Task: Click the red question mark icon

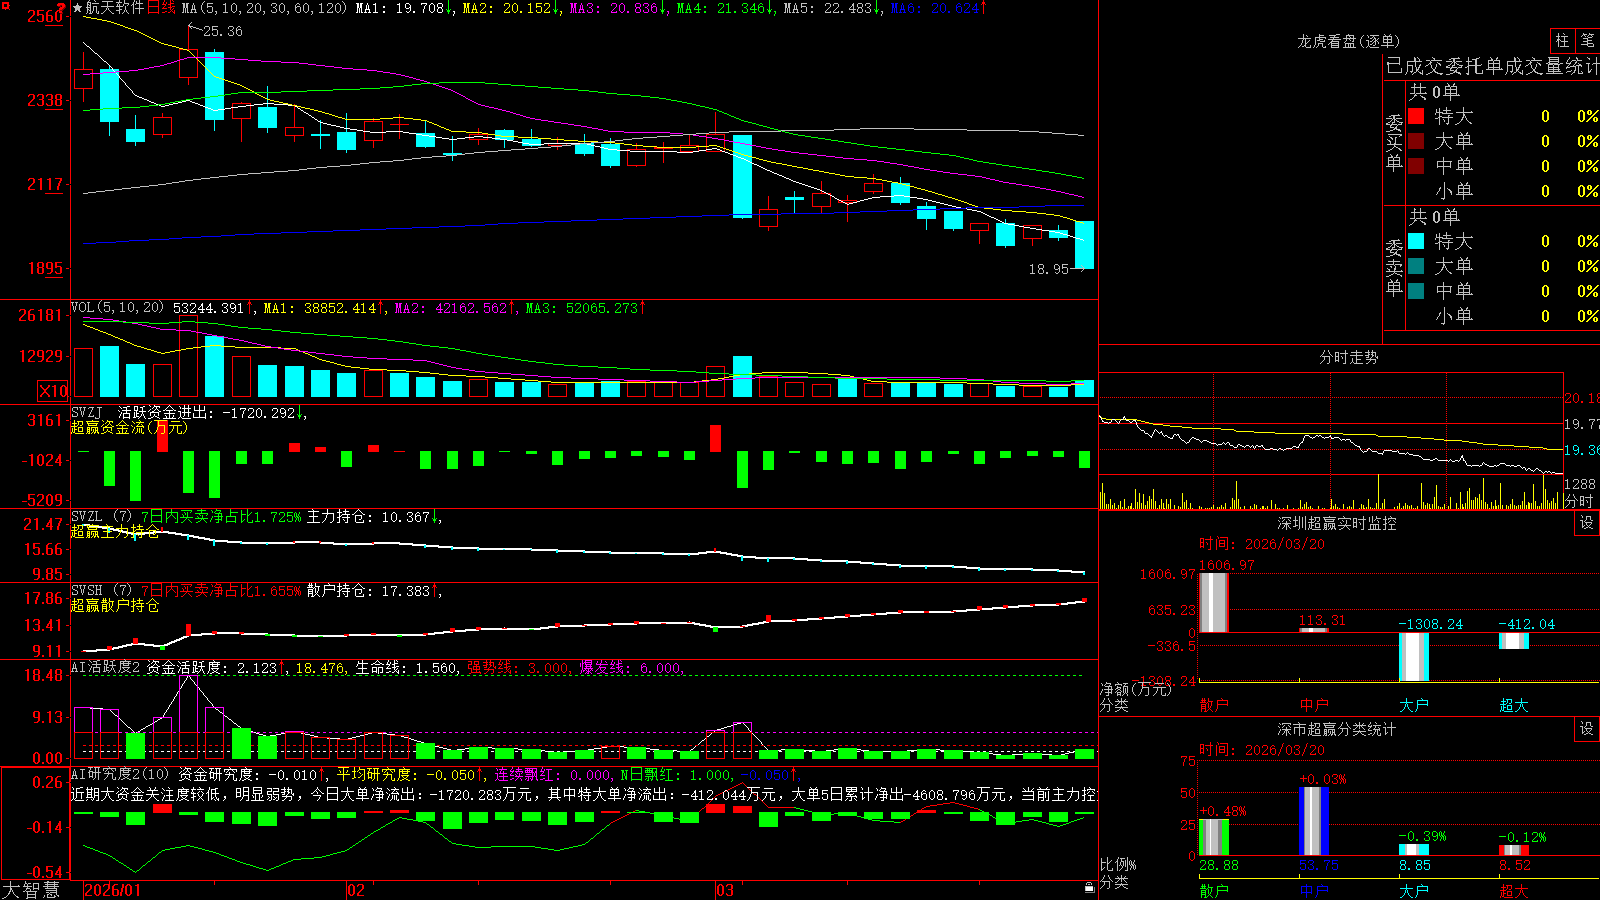Action: [61, 8]
